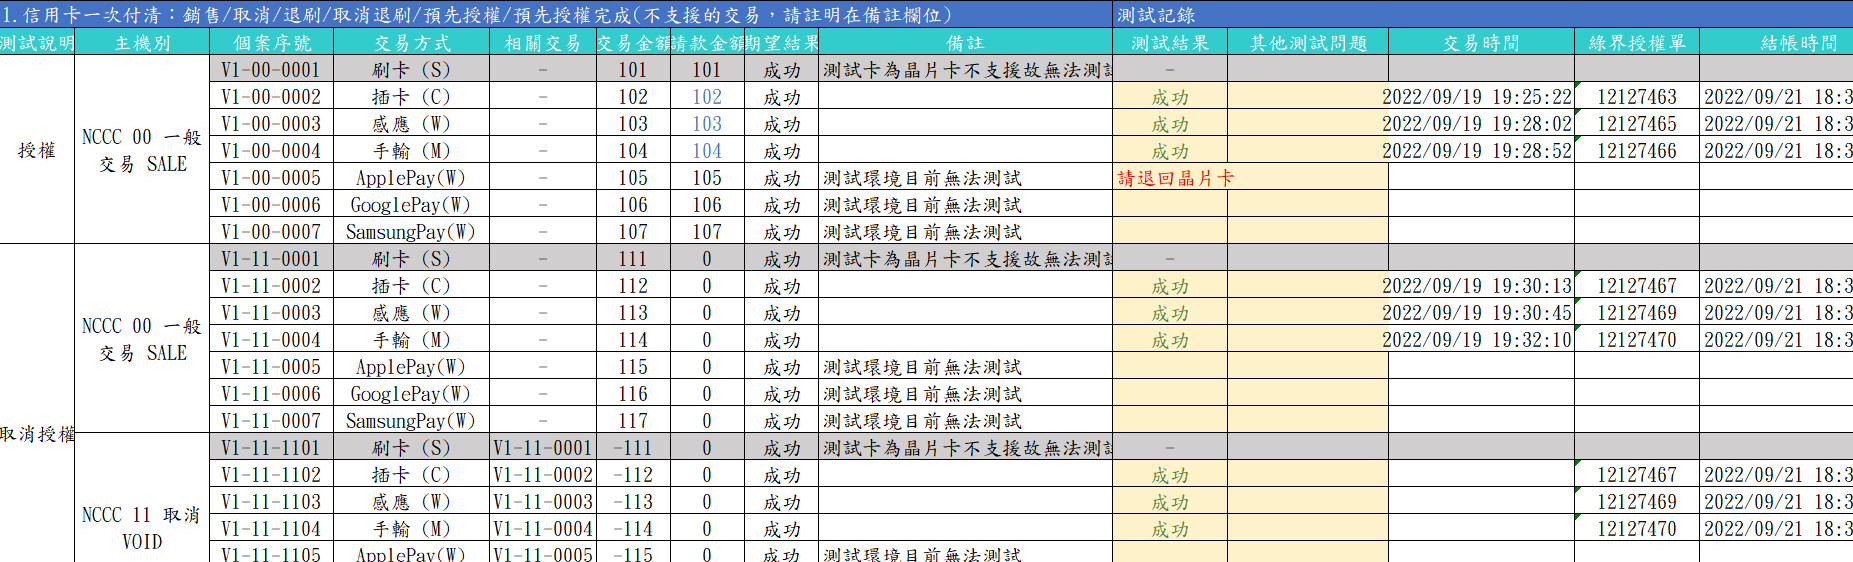Select the 測試環境目前無法測試 remark in row V1-00-0007
The image size is (1853, 562).
click(966, 231)
